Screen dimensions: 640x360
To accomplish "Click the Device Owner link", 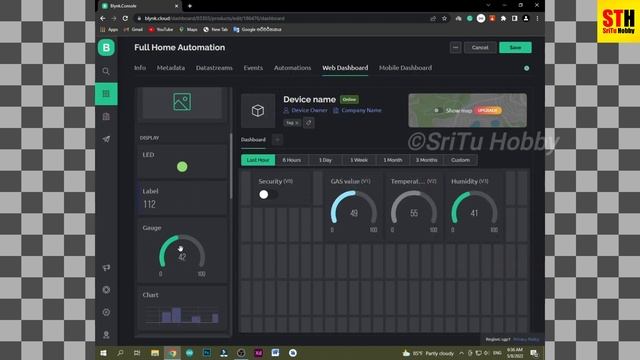I will click(x=309, y=110).
